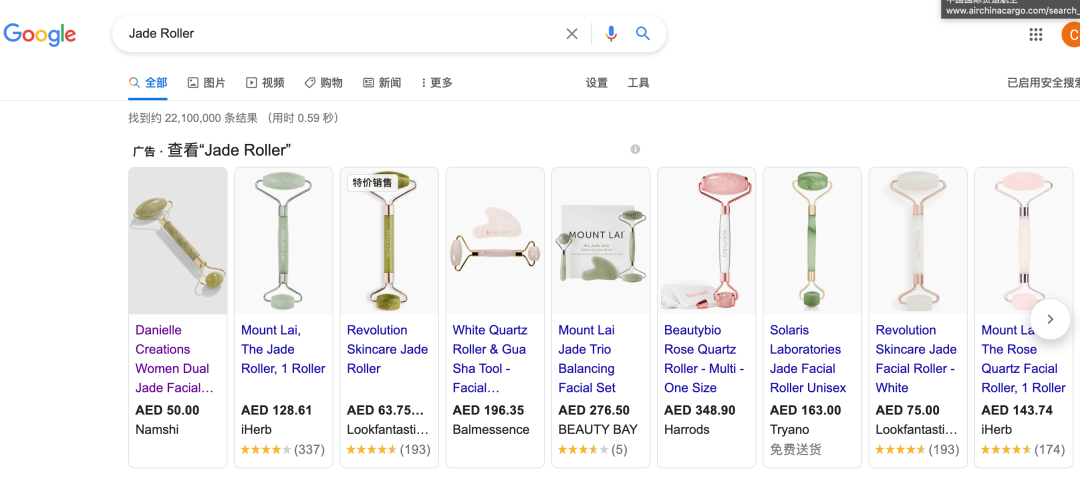Click the Harrods seller name
The image size is (1080, 486).
(x=687, y=430)
